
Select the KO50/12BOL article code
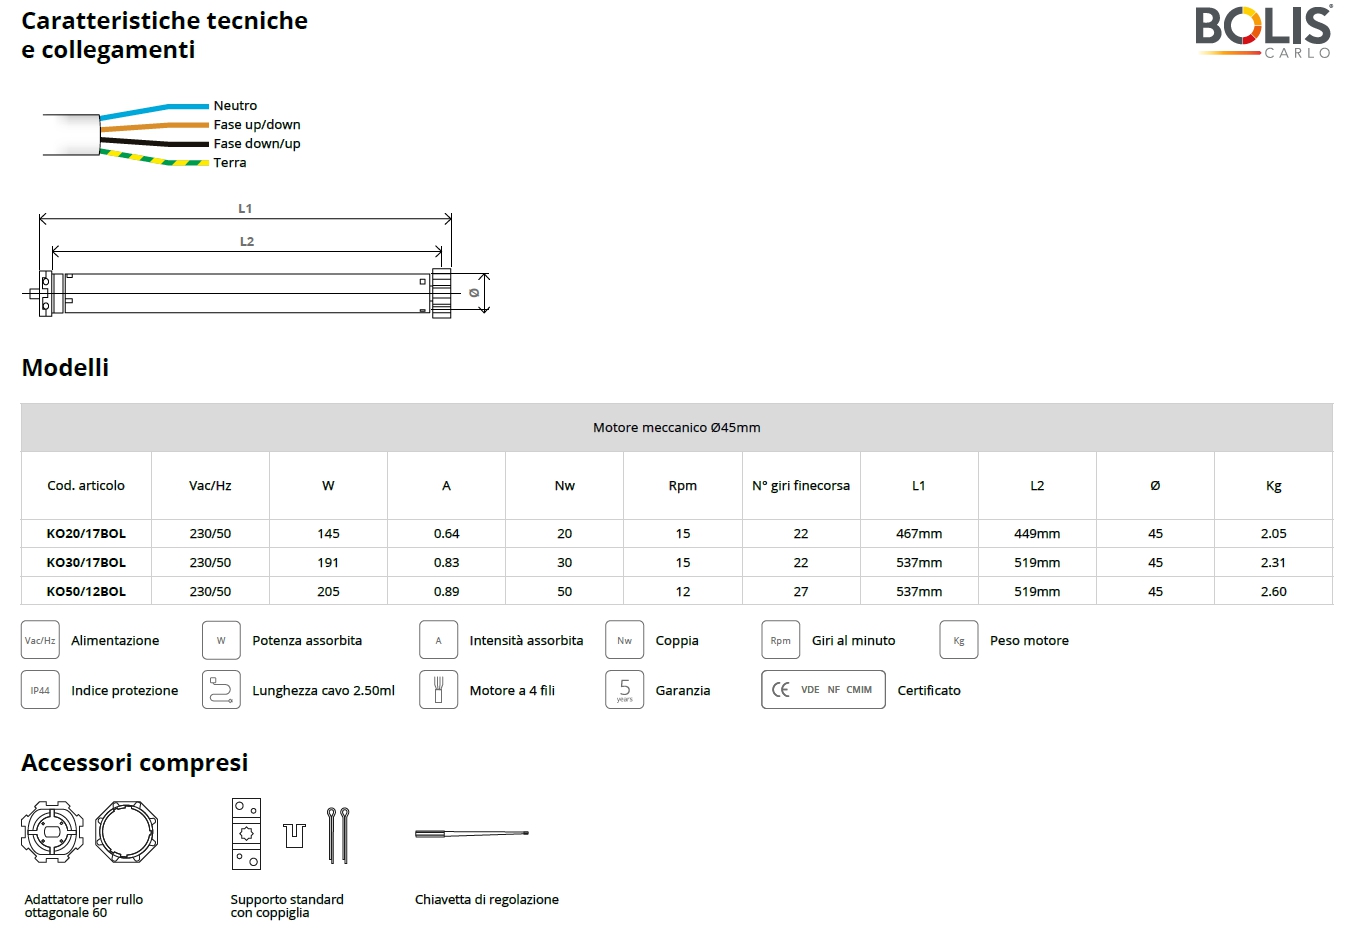86,592
